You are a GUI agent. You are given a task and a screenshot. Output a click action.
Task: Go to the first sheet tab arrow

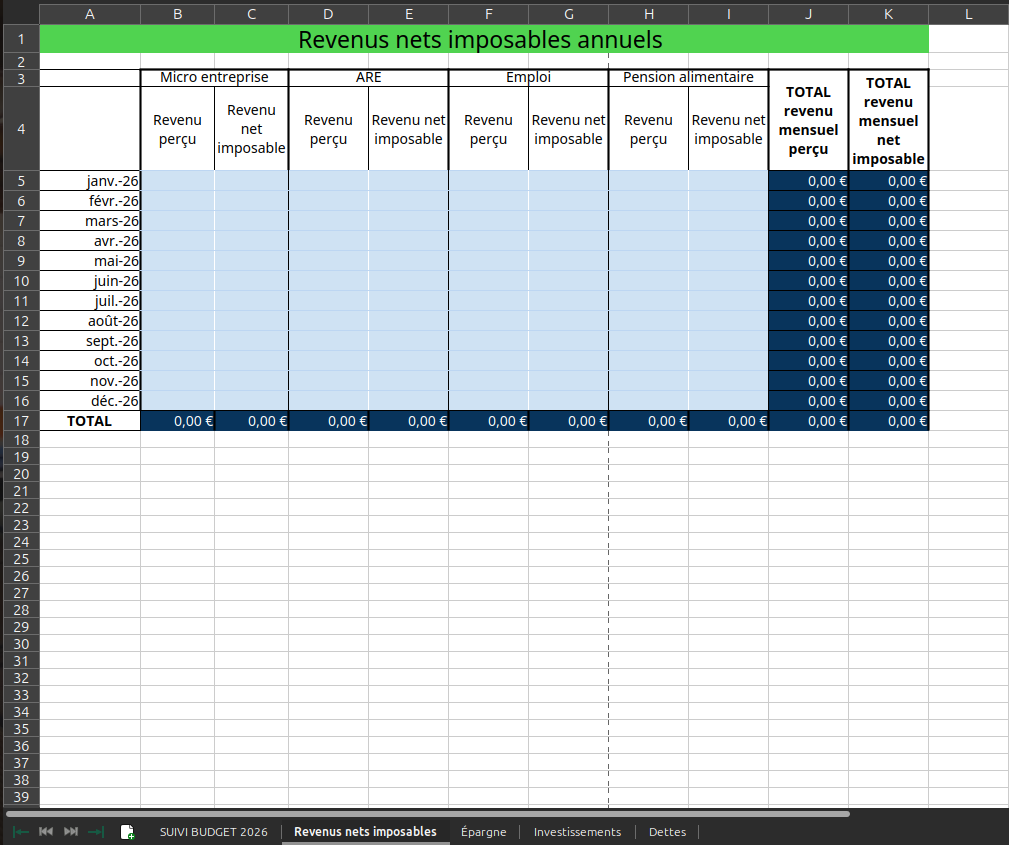21,831
